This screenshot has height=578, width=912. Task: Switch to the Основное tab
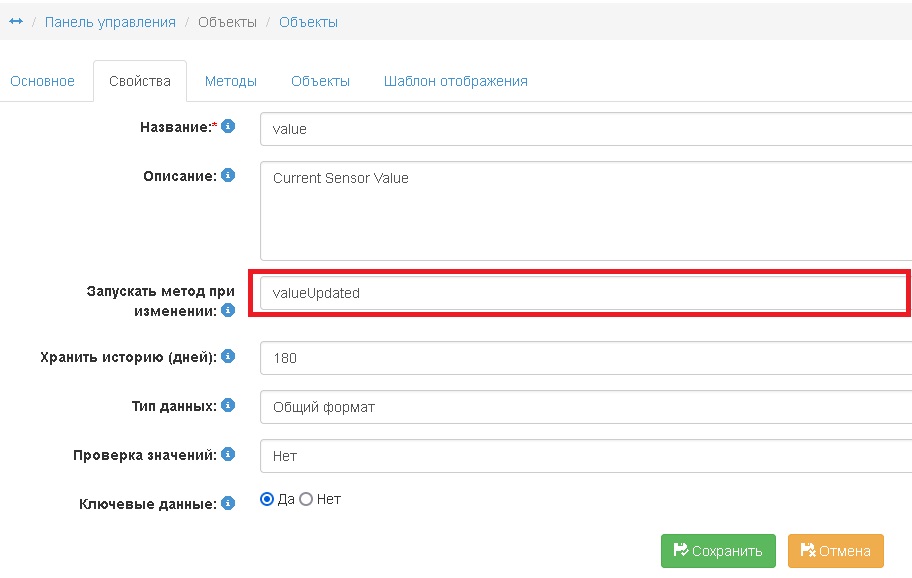point(42,81)
